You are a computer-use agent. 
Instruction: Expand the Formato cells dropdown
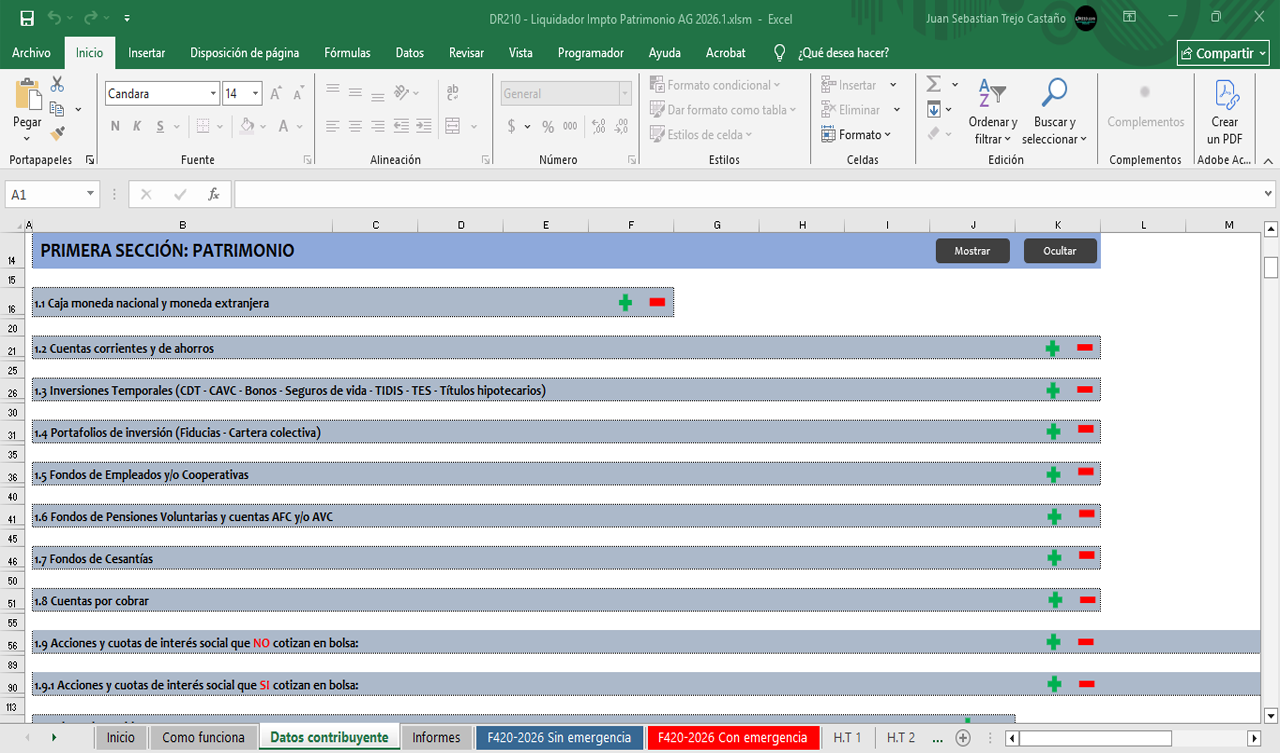(856, 135)
